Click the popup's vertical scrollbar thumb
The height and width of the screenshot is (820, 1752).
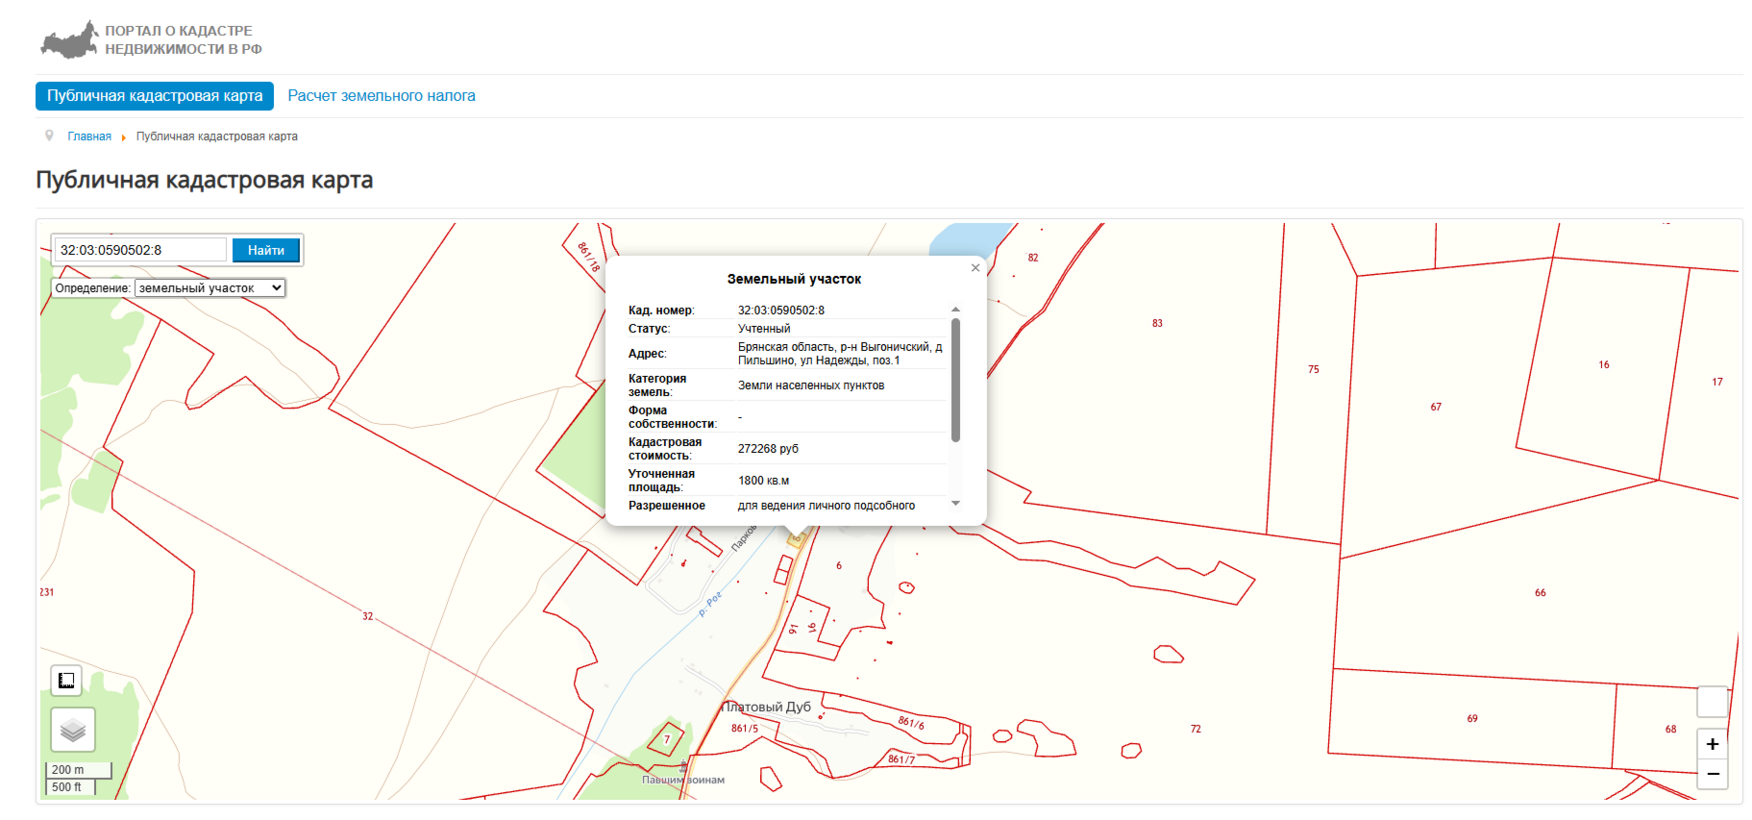tap(955, 380)
